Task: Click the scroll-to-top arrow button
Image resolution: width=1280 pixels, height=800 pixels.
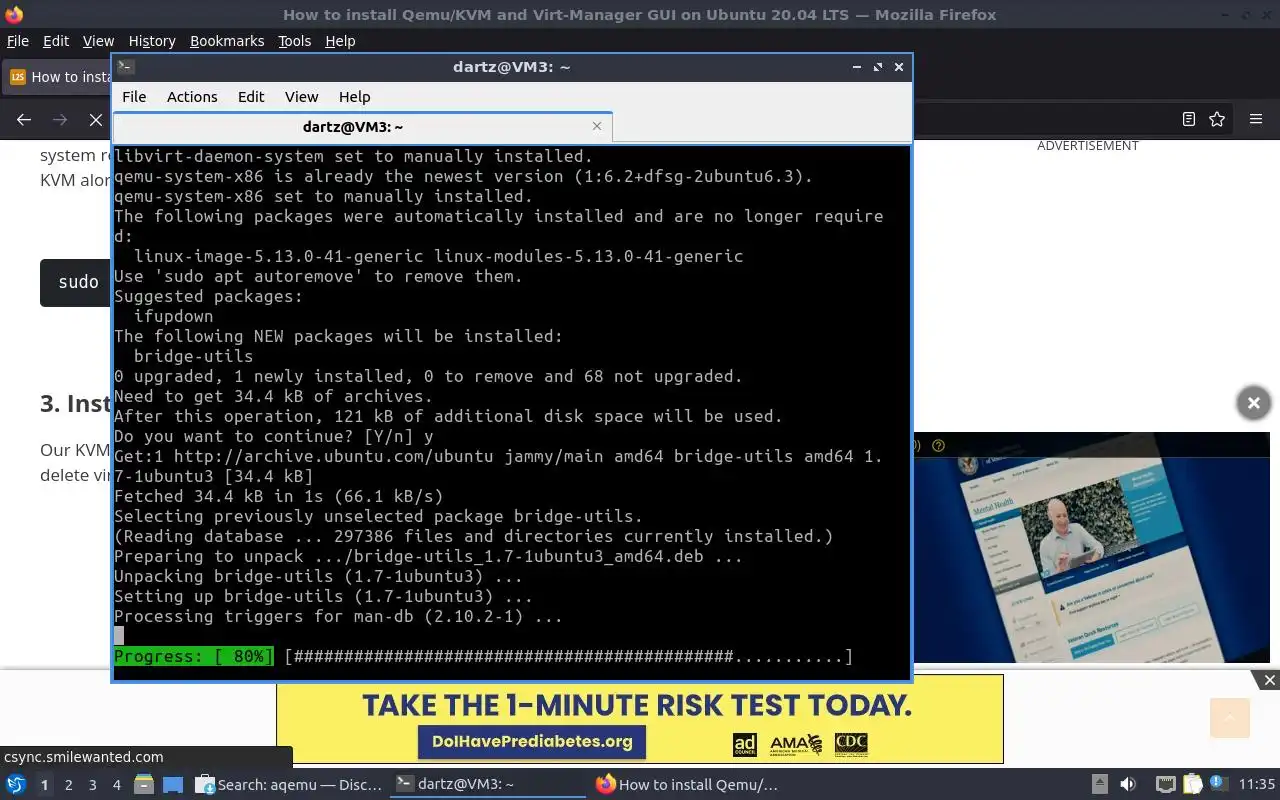Action: click(1230, 717)
